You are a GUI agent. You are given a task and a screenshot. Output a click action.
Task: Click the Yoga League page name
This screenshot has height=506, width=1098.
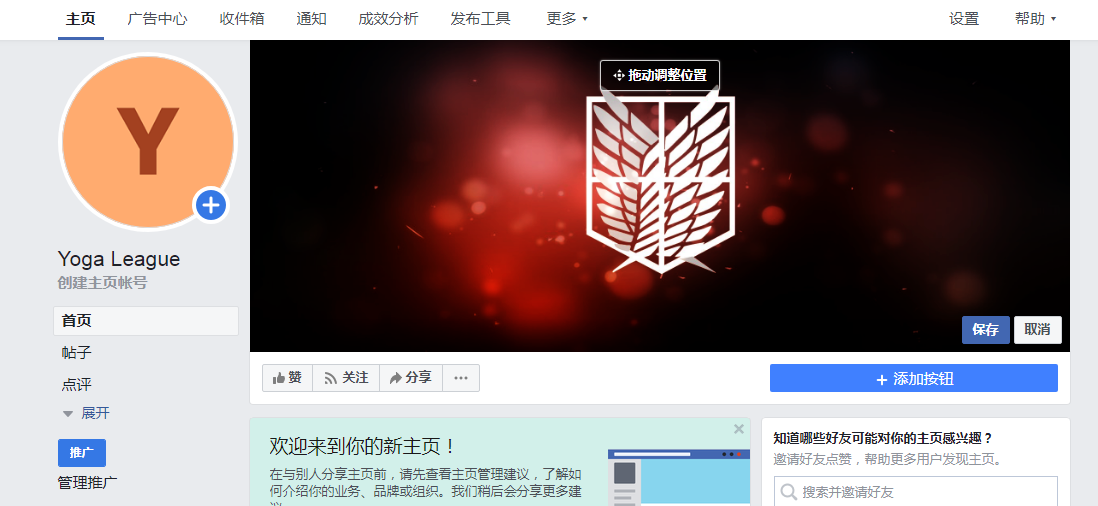pos(119,259)
